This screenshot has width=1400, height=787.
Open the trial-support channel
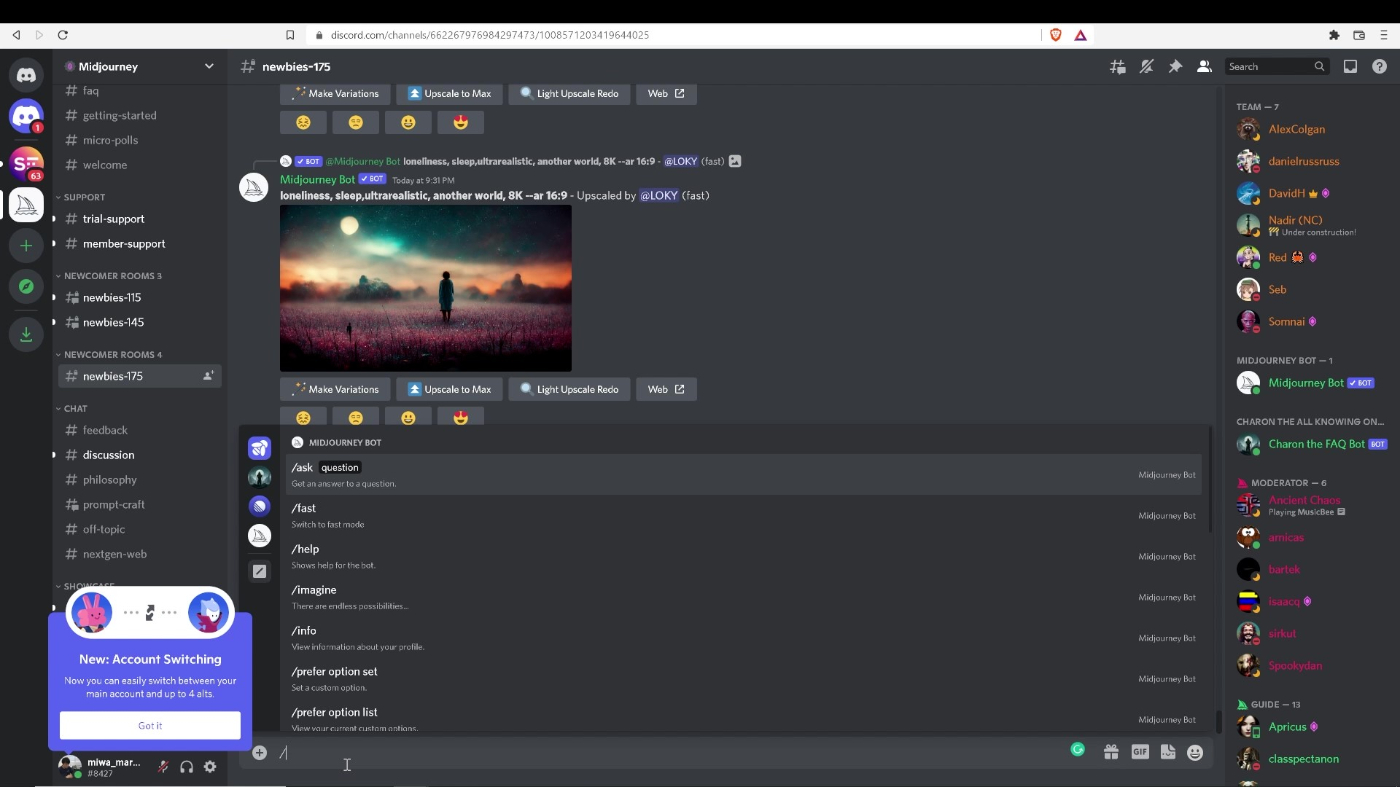(140, 219)
